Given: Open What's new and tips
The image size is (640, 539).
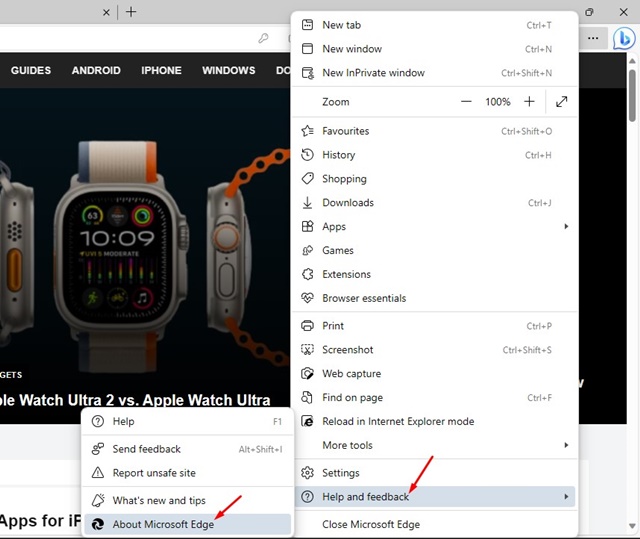Looking at the screenshot, I should pyautogui.click(x=188, y=500).
